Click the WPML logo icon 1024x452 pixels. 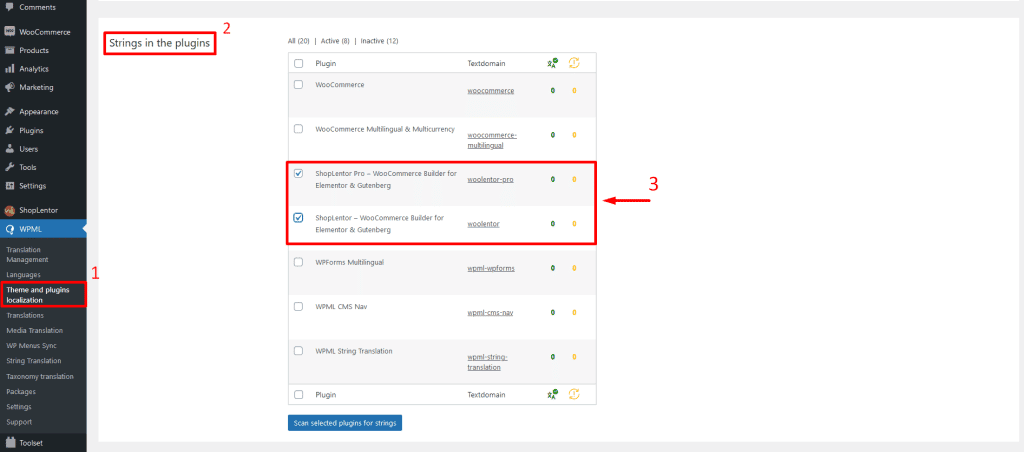pos(9,229)
